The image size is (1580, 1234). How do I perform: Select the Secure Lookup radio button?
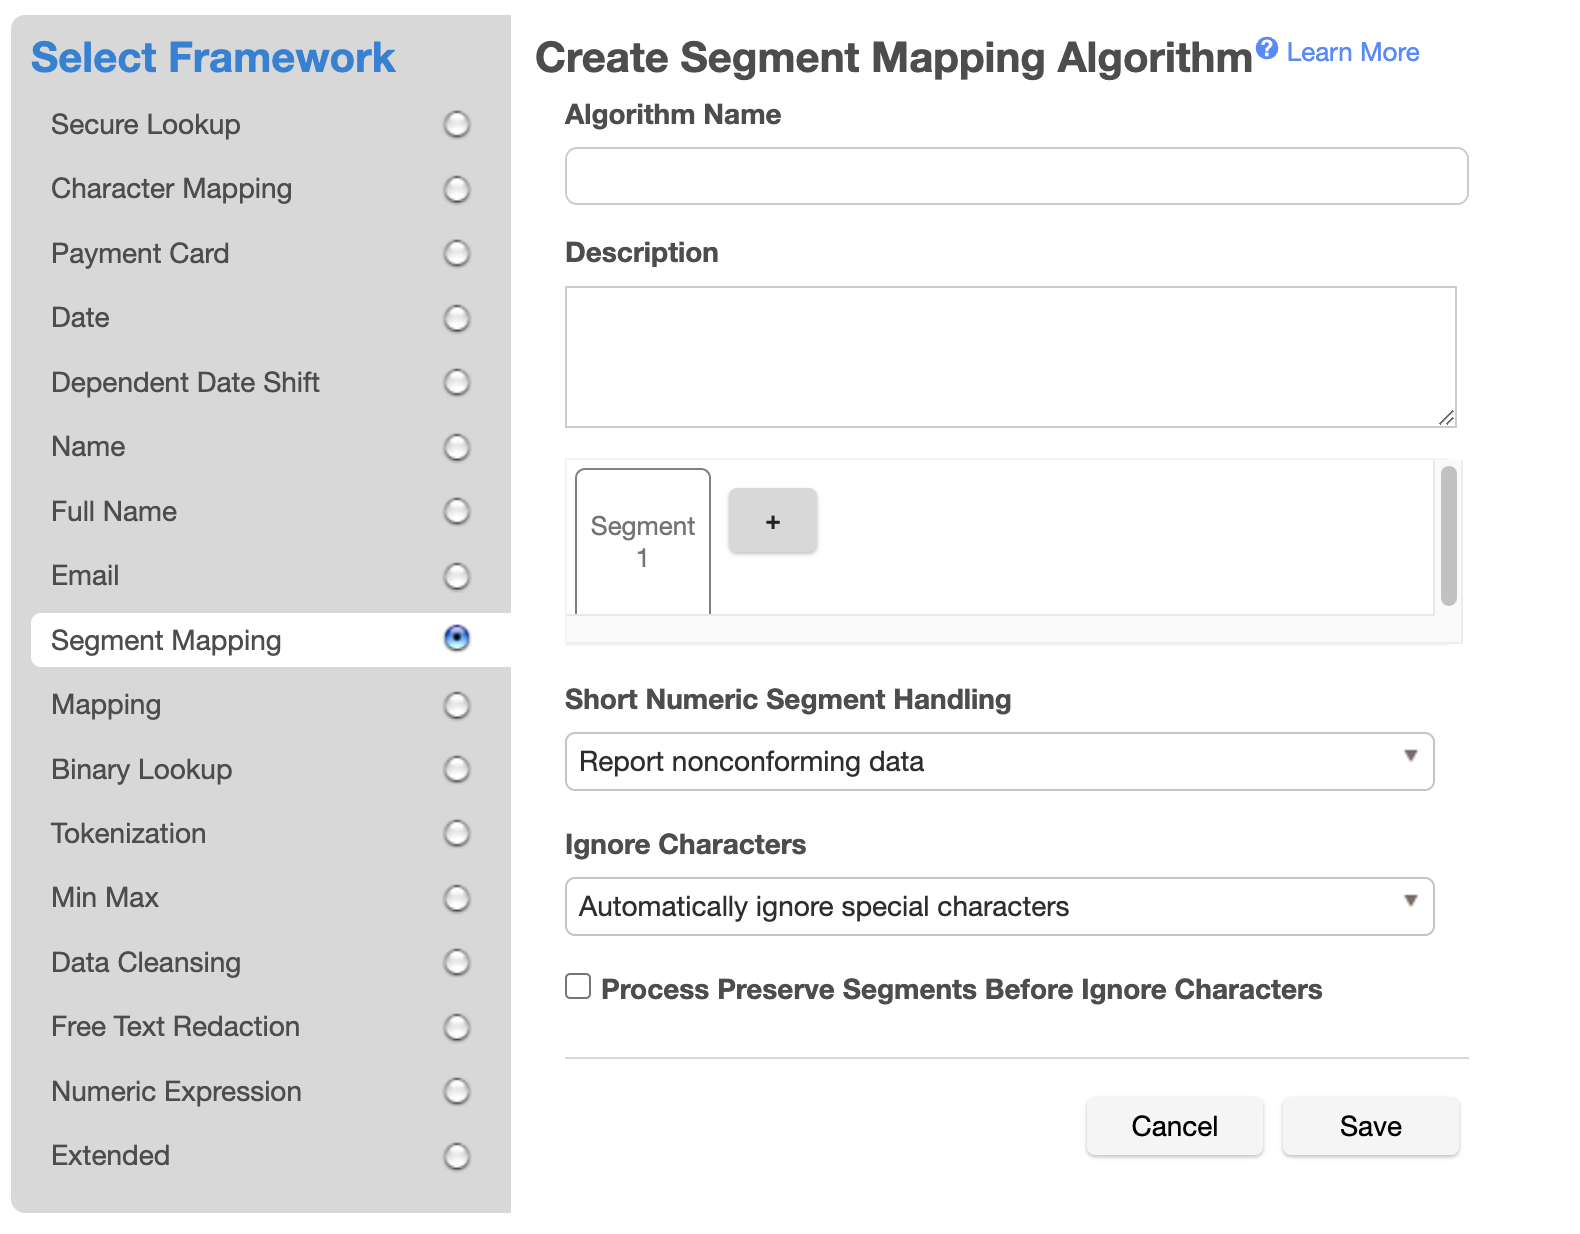456,125
